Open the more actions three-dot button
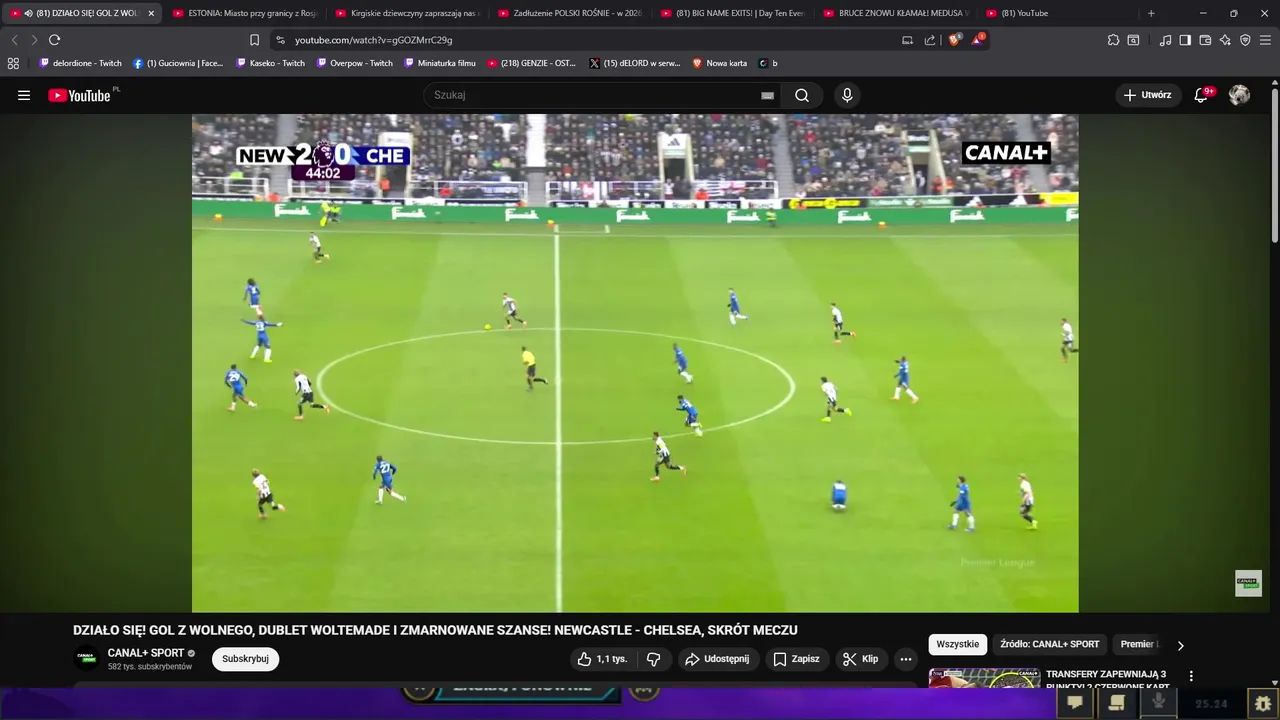The height and width of the screenshot is (720, 1280). point(905,659)
